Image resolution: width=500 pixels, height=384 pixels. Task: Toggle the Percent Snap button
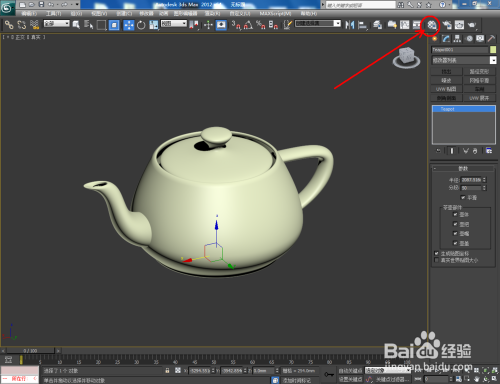261,25
